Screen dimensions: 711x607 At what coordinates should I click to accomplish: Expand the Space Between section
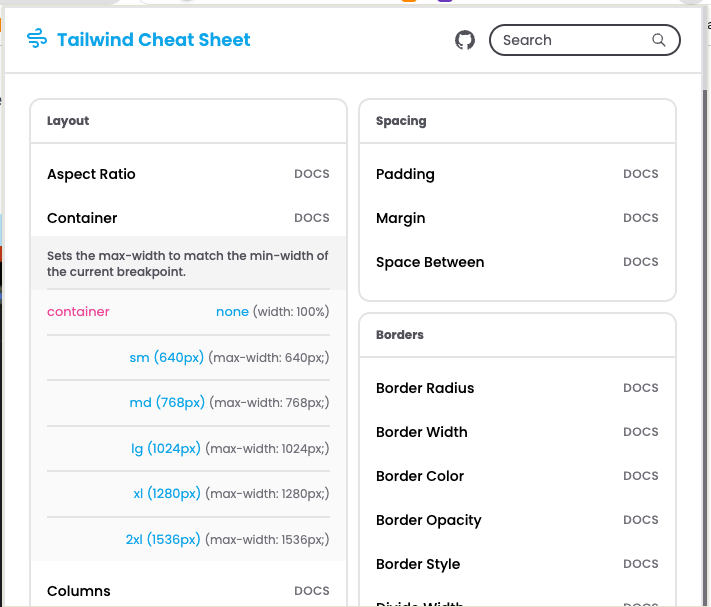point(430,262)
